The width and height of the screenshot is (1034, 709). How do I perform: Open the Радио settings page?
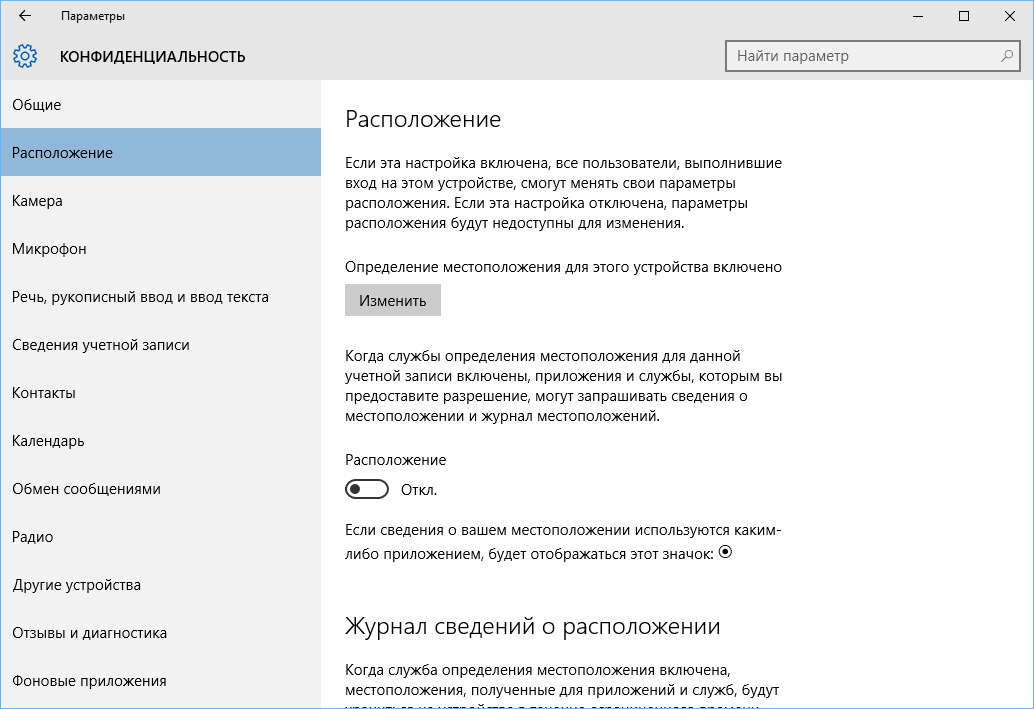33,536
